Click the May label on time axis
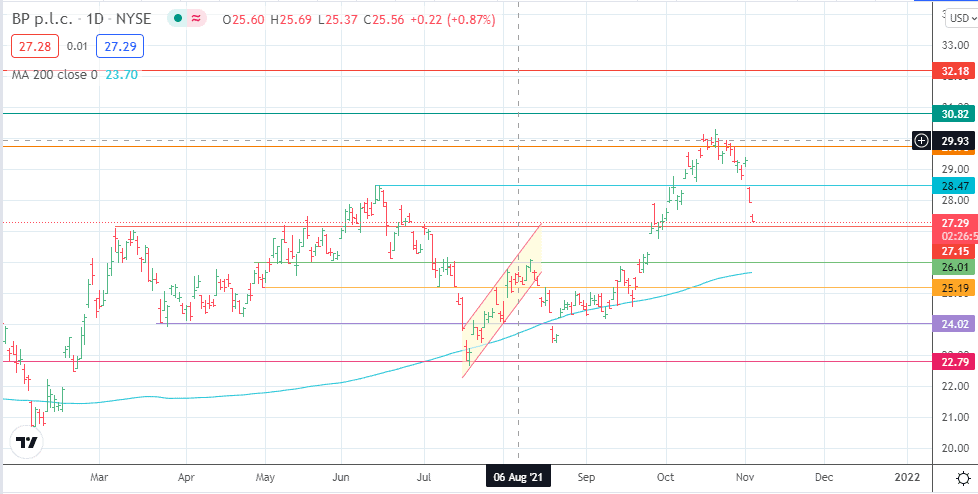Screen dimensions: 978x494 click(x=266, y=478)
